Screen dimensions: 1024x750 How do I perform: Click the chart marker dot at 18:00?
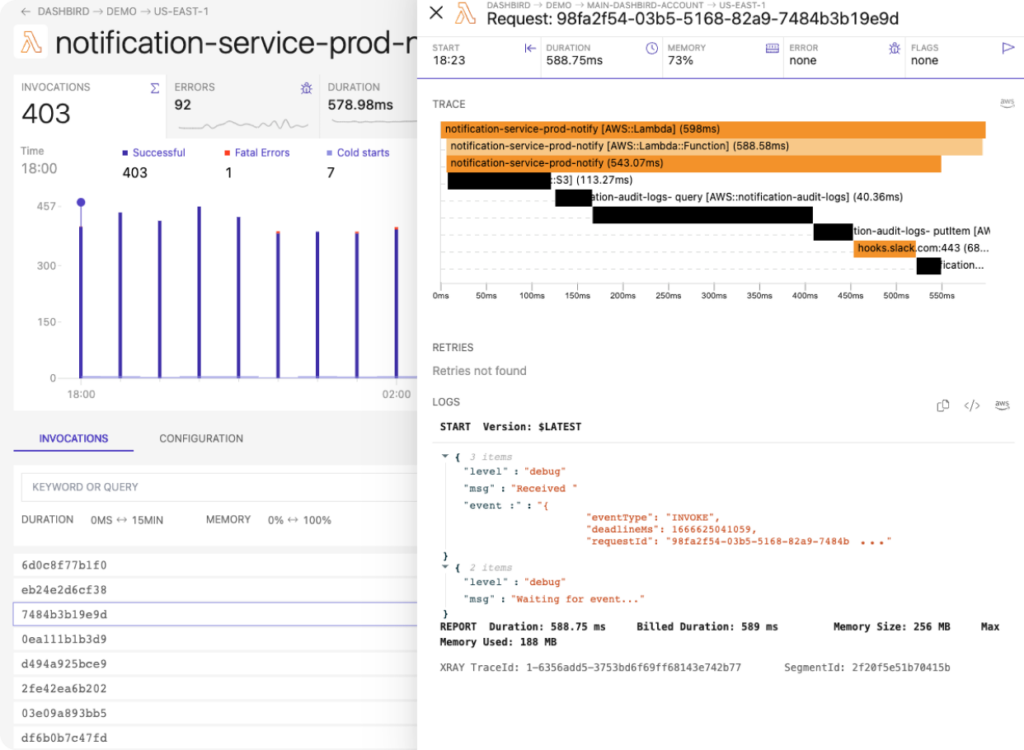coord(81,203)
